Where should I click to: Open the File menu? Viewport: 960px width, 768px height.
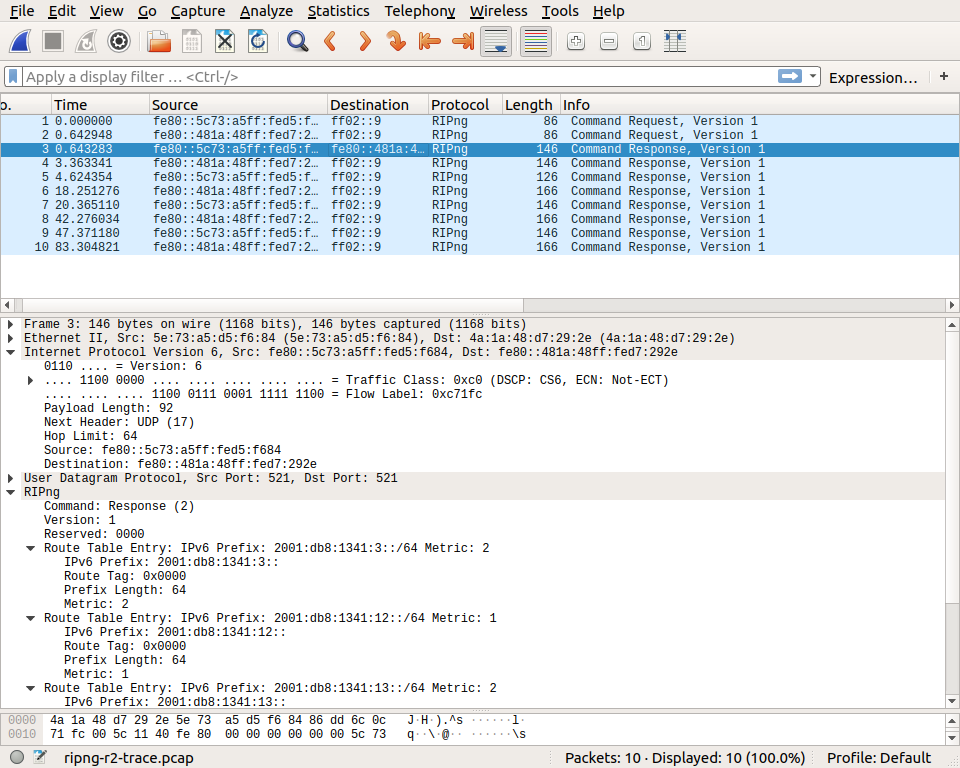(x=22, y=11)
